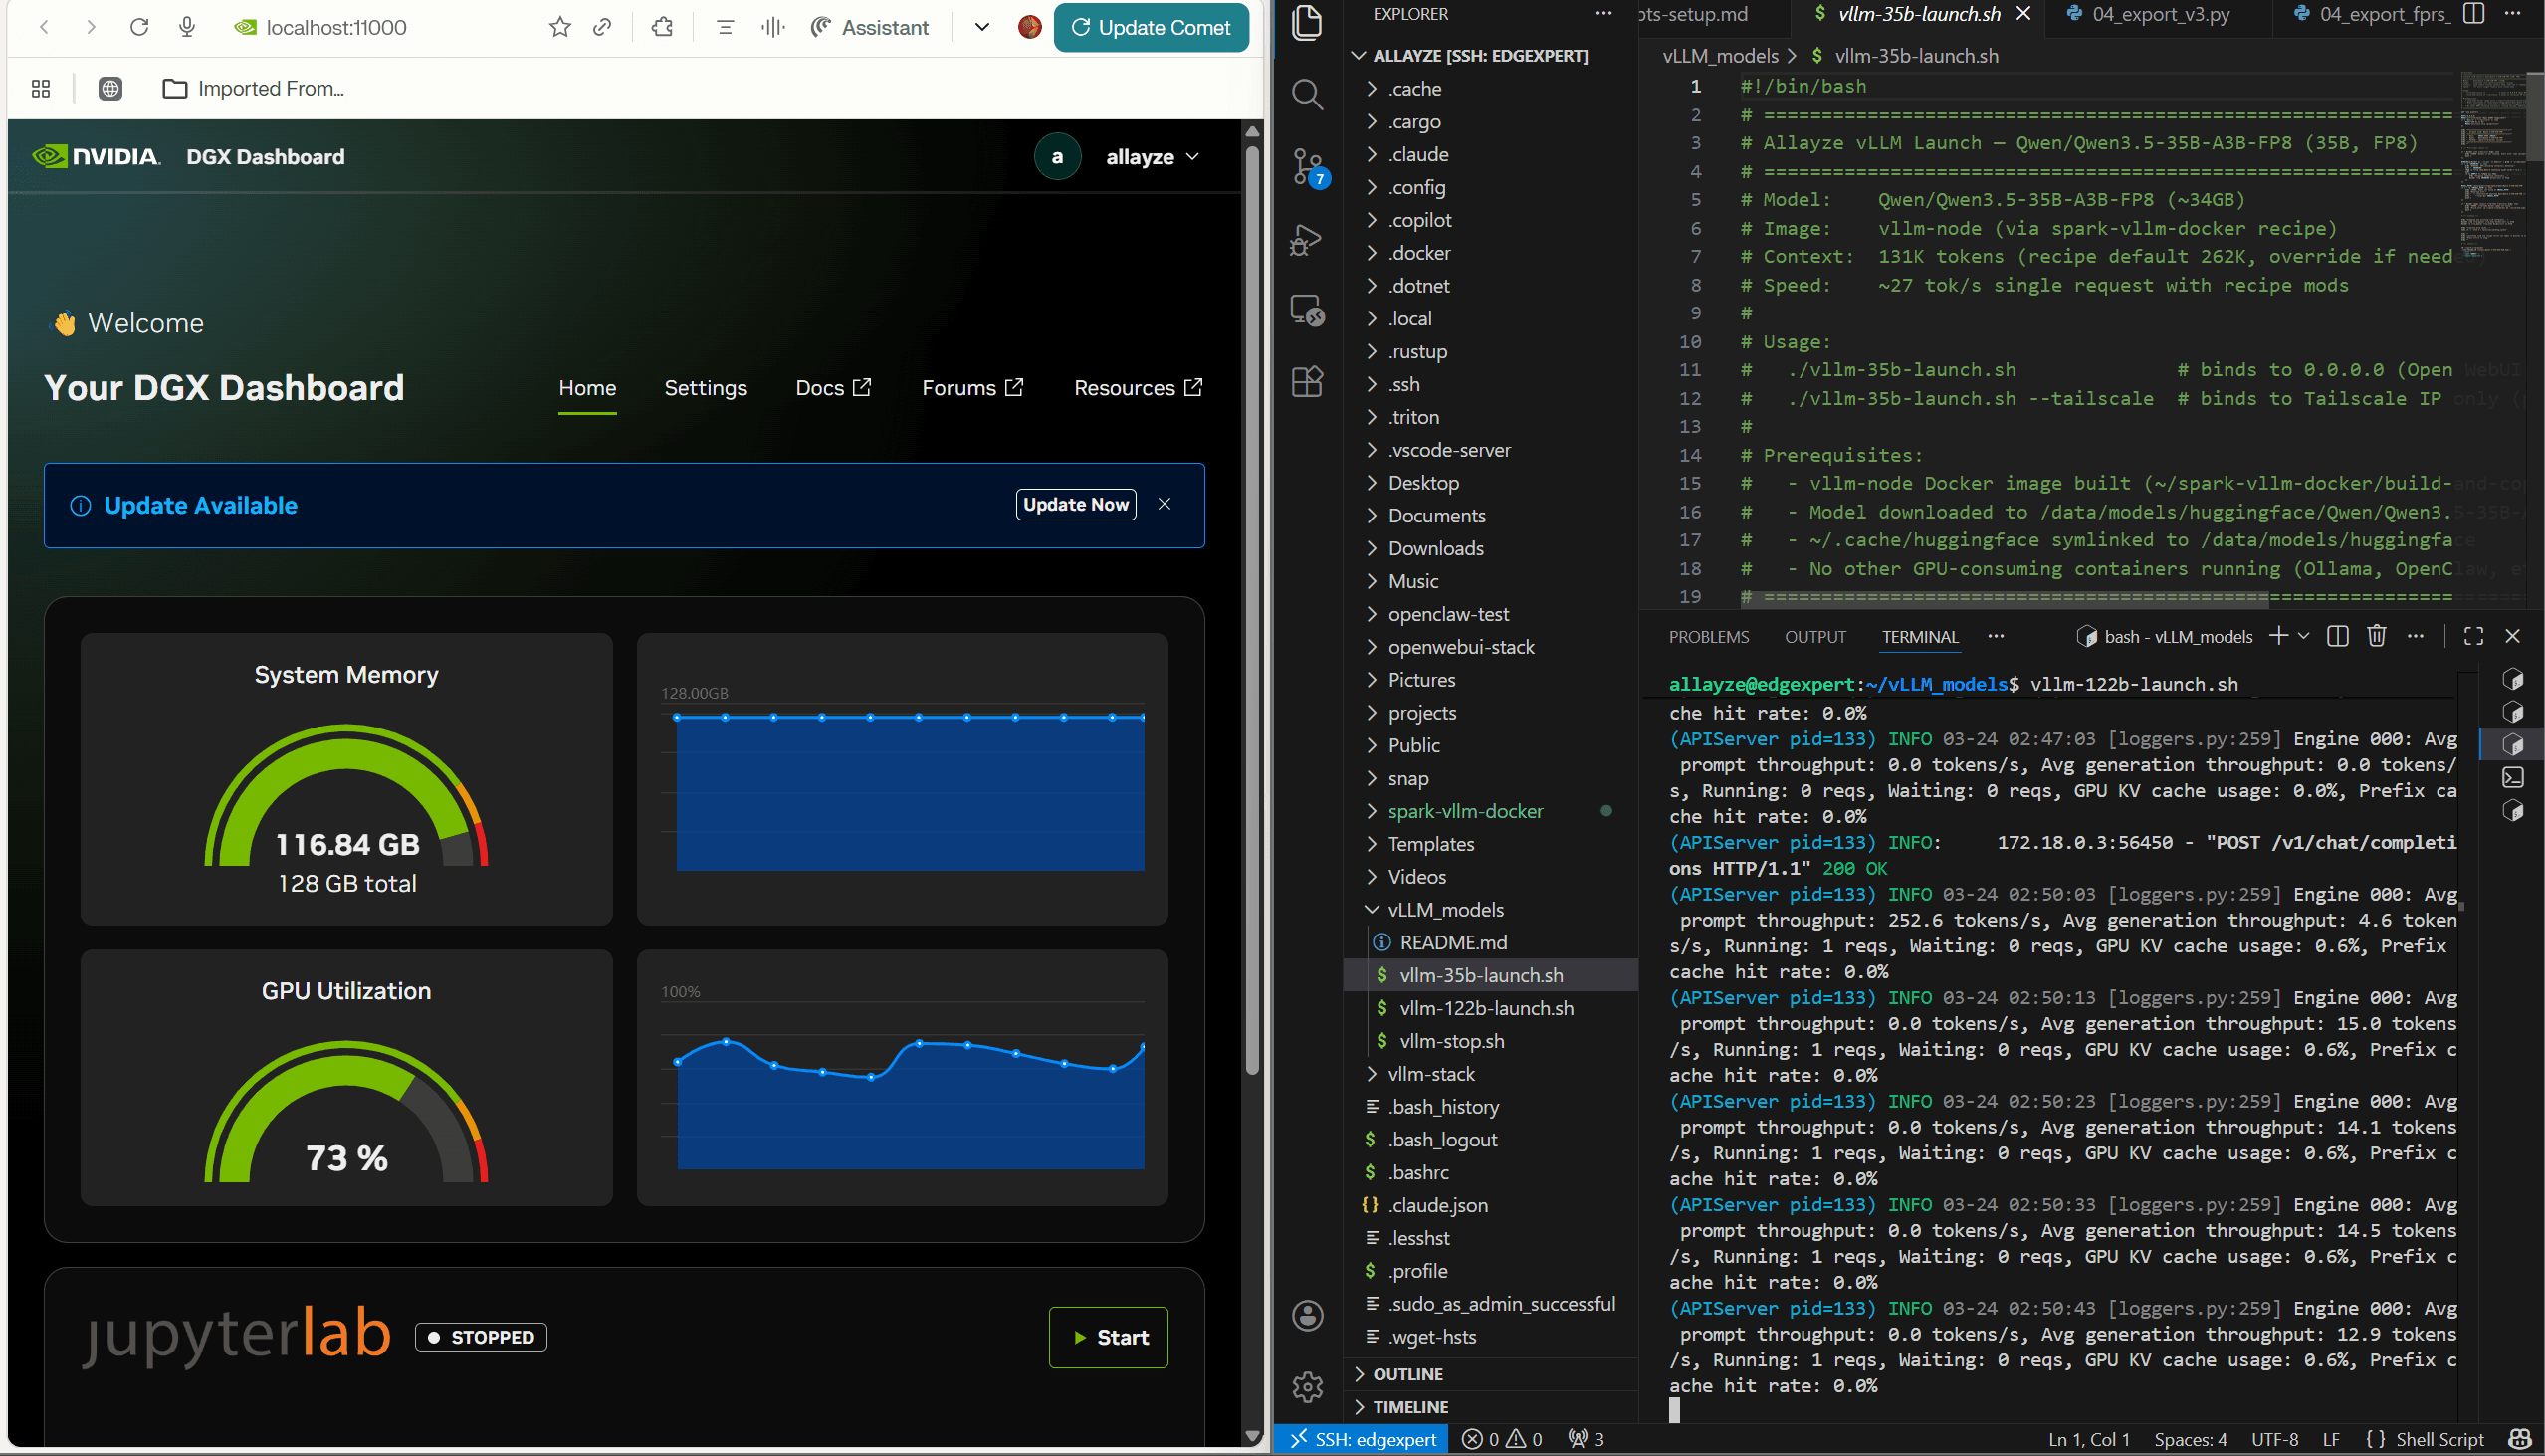
Task: Click dashboard page vertical scrollbar
Action: coord(1252,610)
